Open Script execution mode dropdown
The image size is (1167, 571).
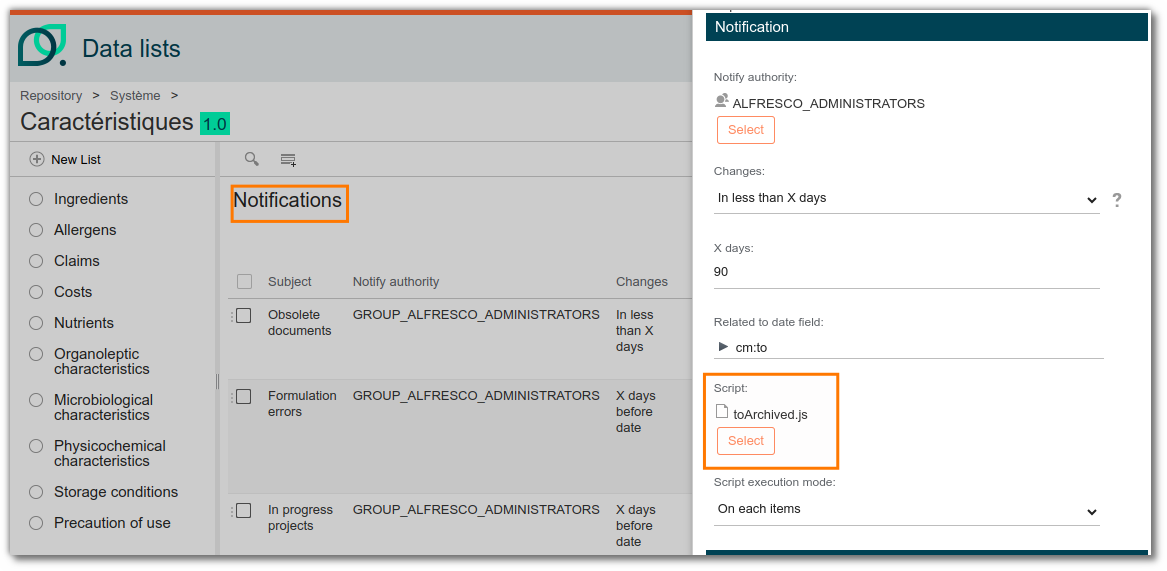907,510
